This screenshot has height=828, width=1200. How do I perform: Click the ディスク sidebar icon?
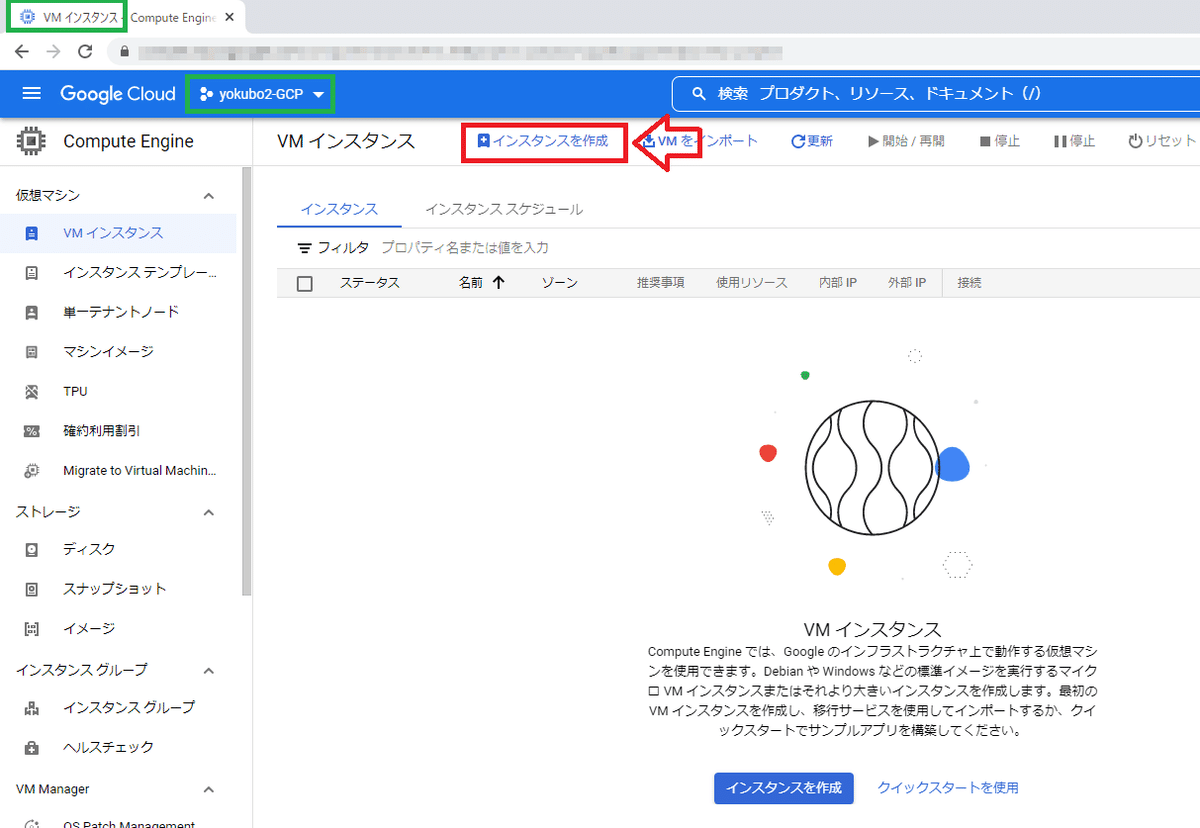point(31,549)
